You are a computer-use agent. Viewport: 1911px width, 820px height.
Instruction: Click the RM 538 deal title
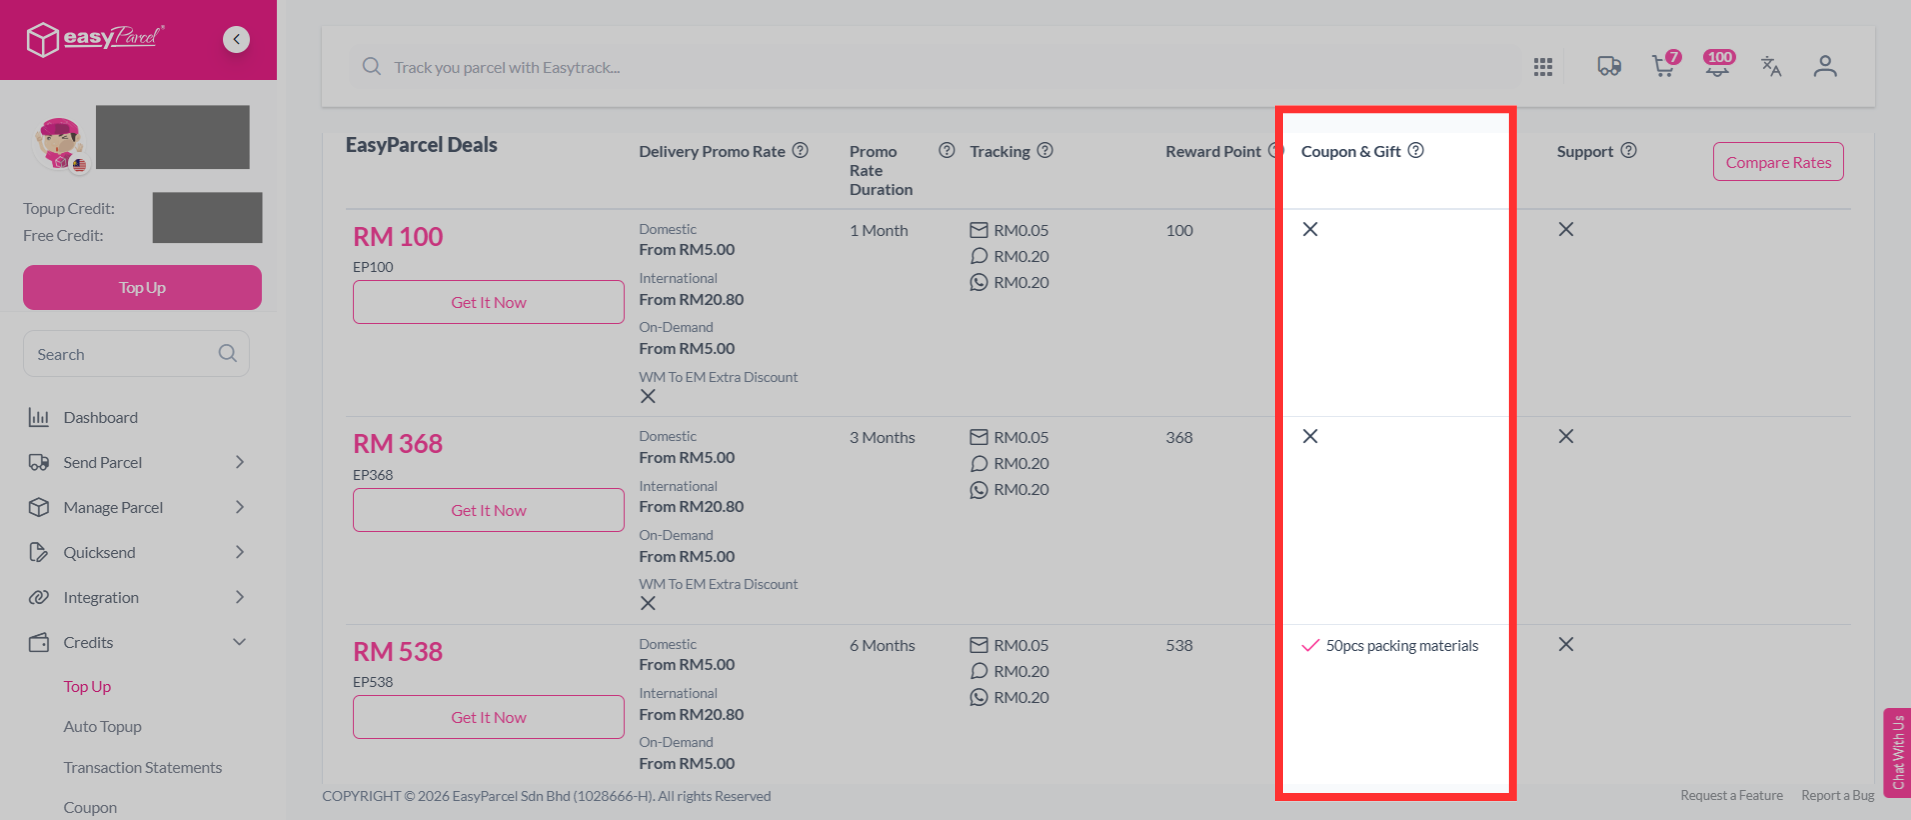[x=398, y=651]
